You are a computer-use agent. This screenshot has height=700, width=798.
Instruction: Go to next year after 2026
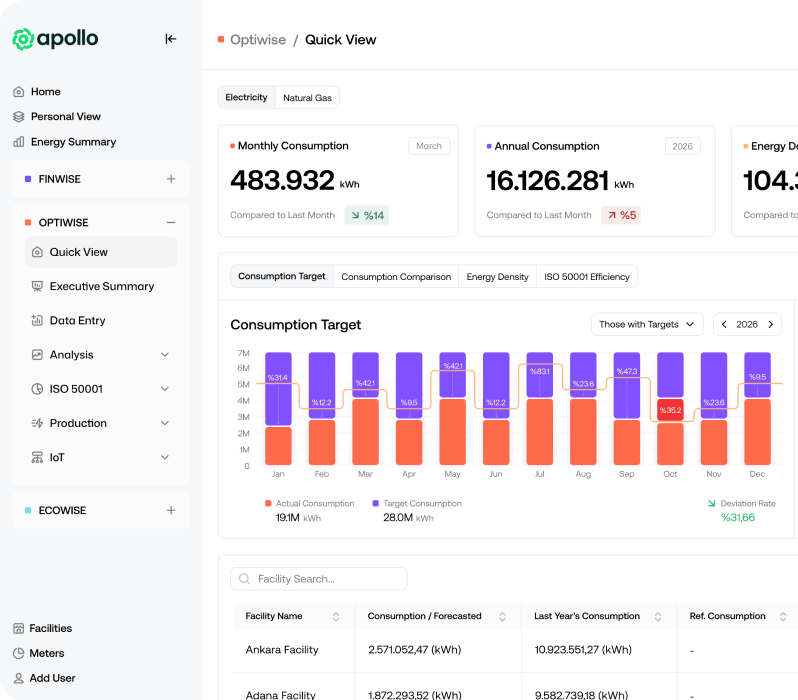tap(770, 325)
